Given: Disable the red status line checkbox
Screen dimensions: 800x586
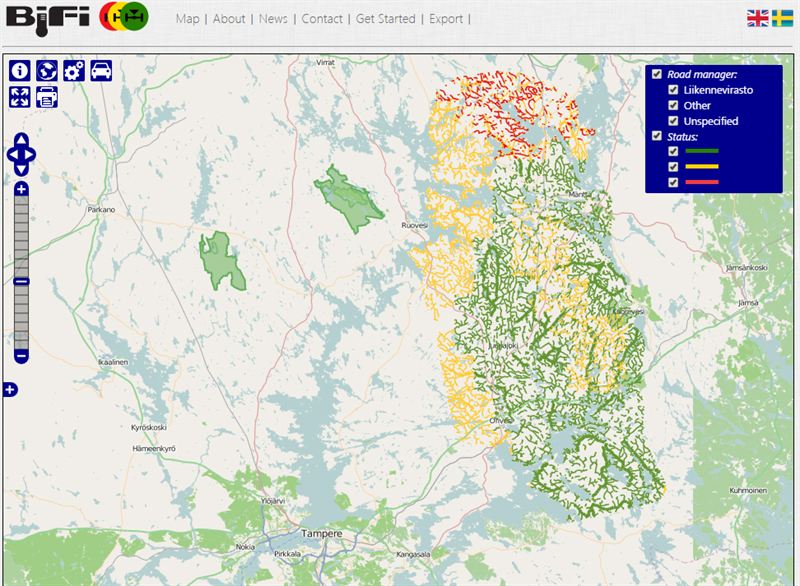Looking at the screenshot, I should (x=673, y=182).
